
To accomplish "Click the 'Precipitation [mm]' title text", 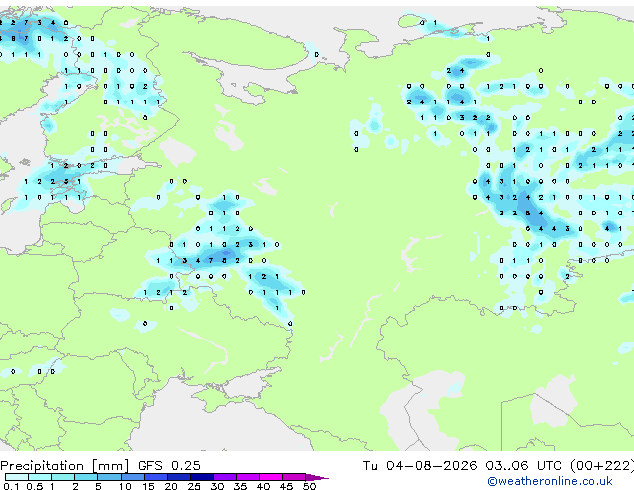I will tap(65, 466).
